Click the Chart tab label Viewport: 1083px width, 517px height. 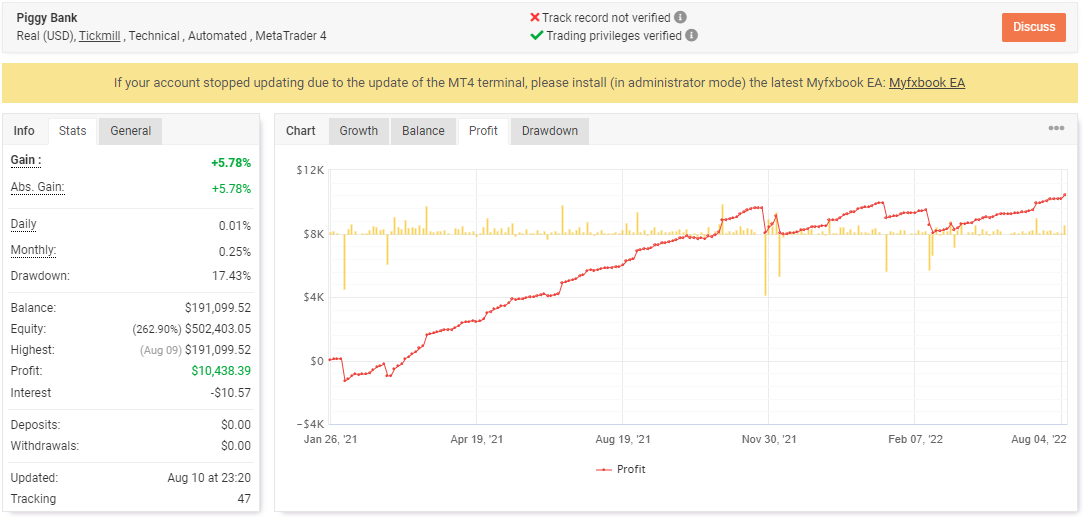300,130
